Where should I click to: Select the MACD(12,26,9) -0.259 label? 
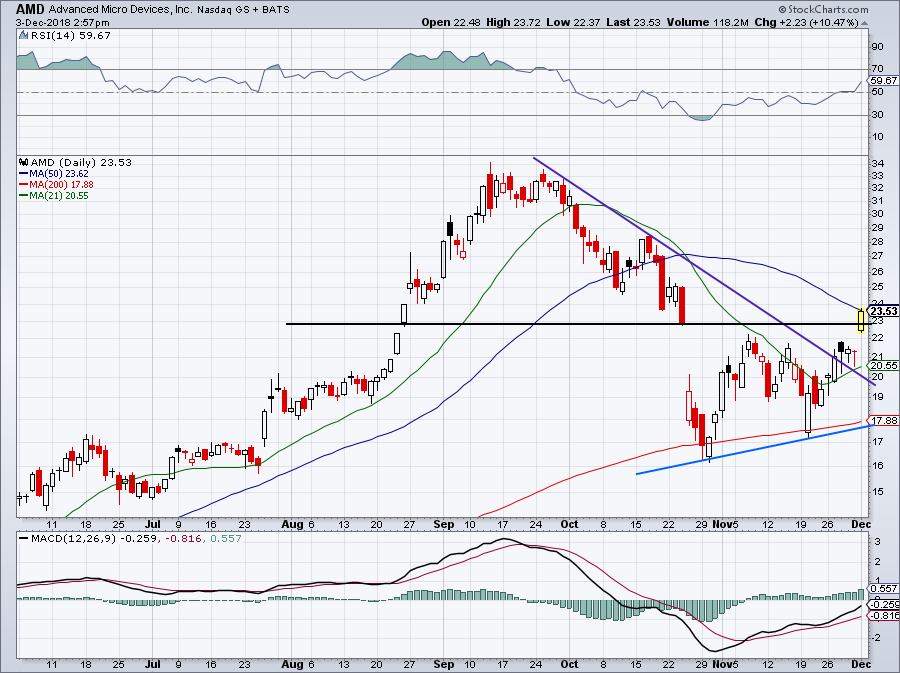point(93,539)
